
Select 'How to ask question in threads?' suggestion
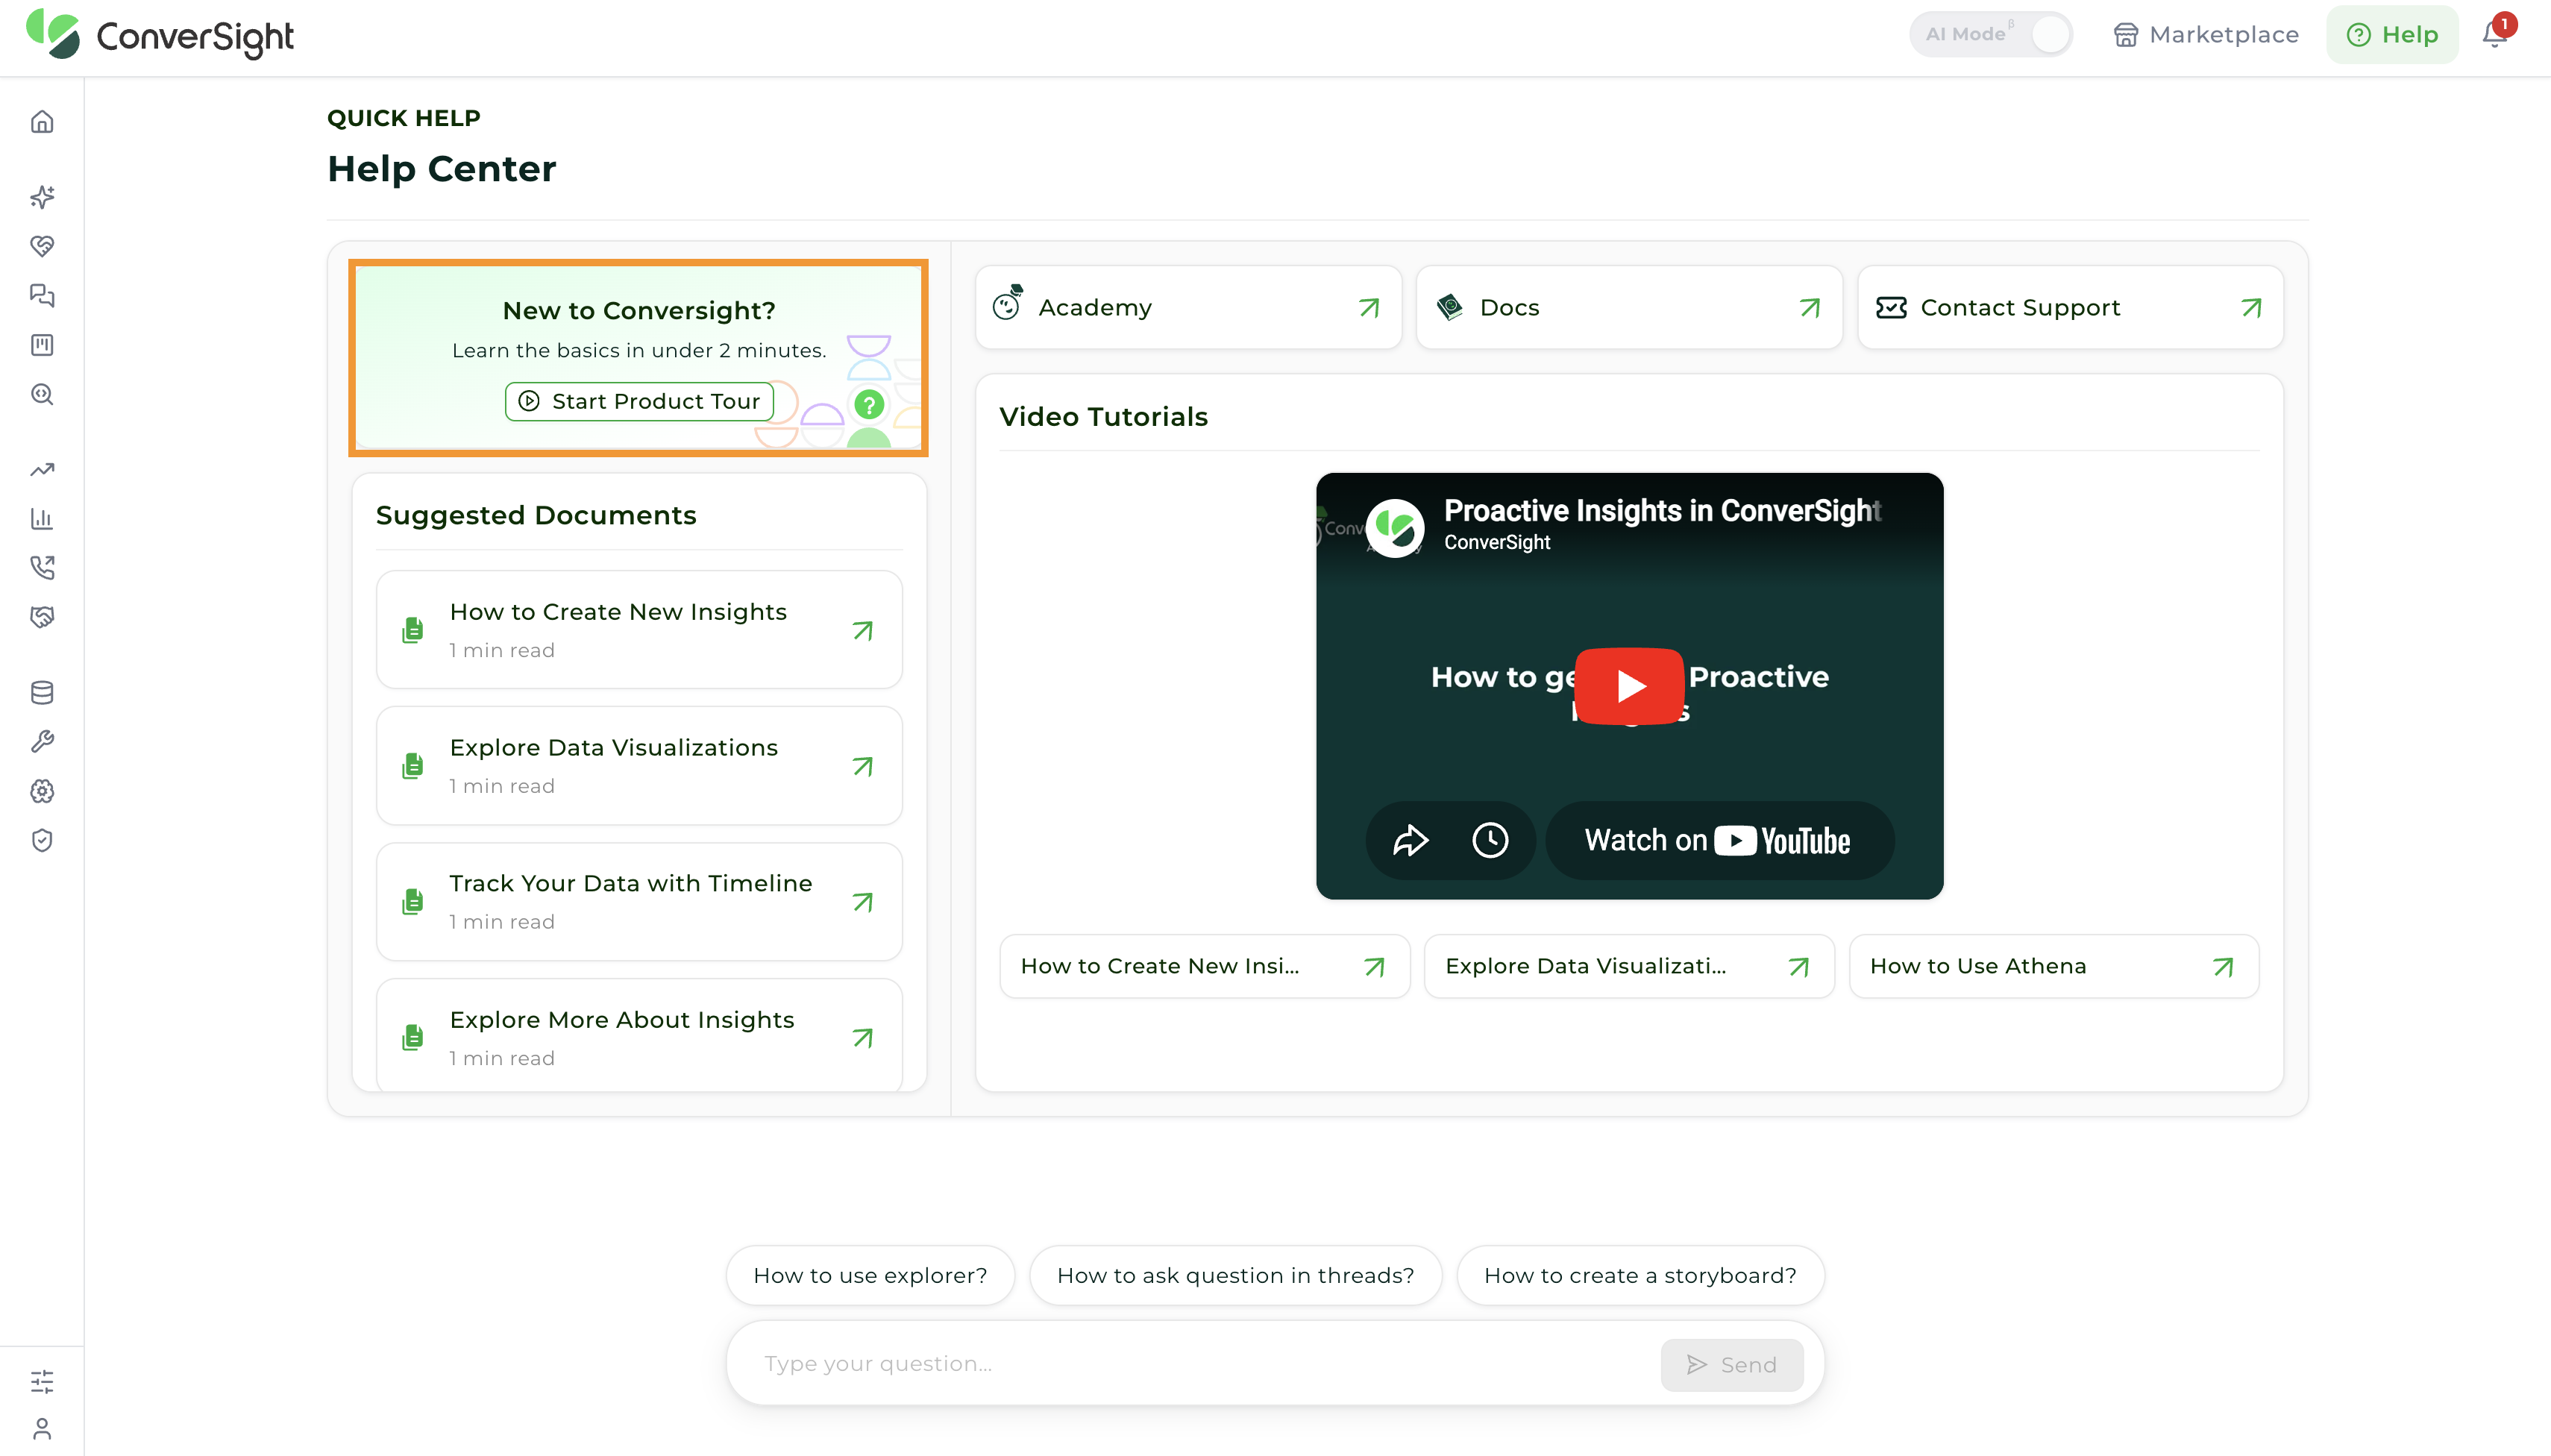(1235, 1275)
